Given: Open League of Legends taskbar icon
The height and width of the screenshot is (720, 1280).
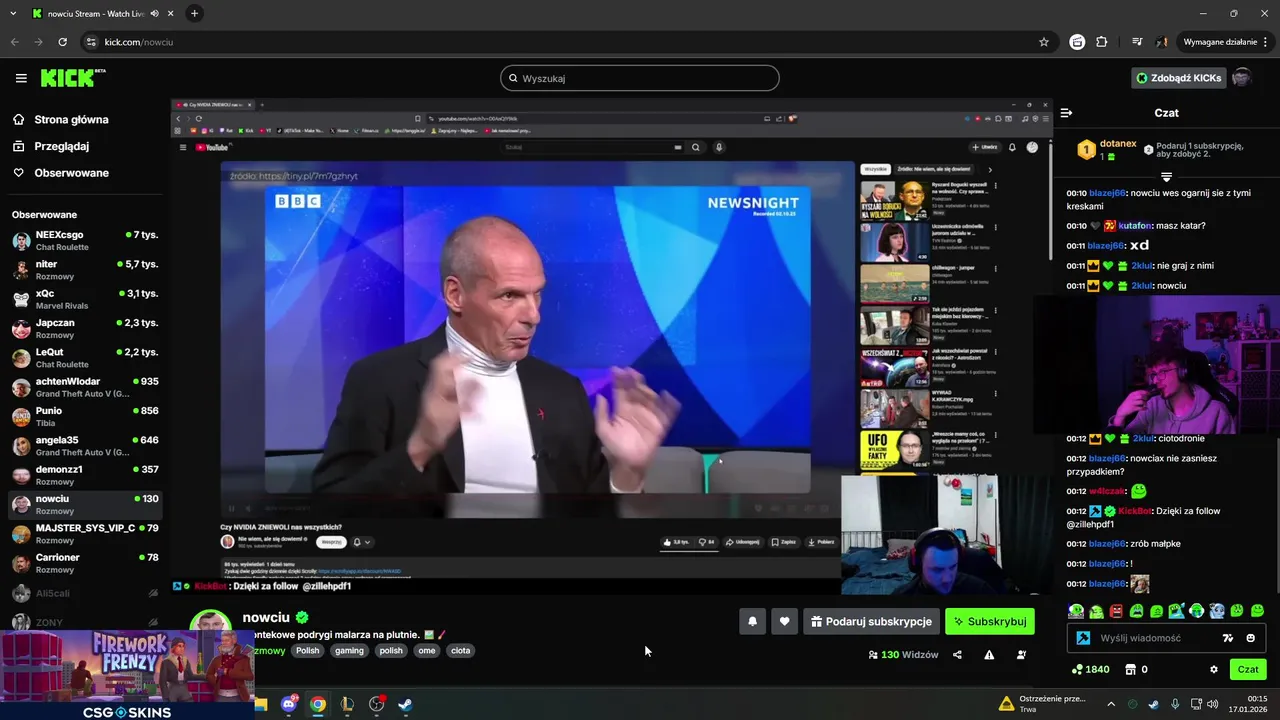Looking at the screenshot, I should pyautogui.click(x=347, y=704).
